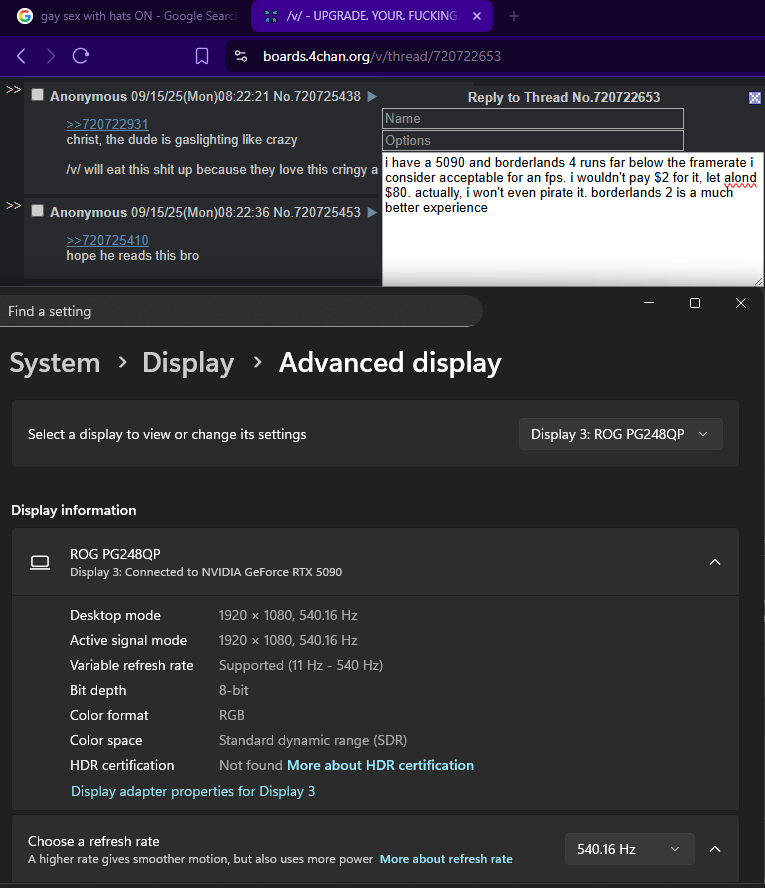The height and width of the screenshot is (888, 765).
Task: Follow the quote link >>720722931
Action: coord(108,124)
